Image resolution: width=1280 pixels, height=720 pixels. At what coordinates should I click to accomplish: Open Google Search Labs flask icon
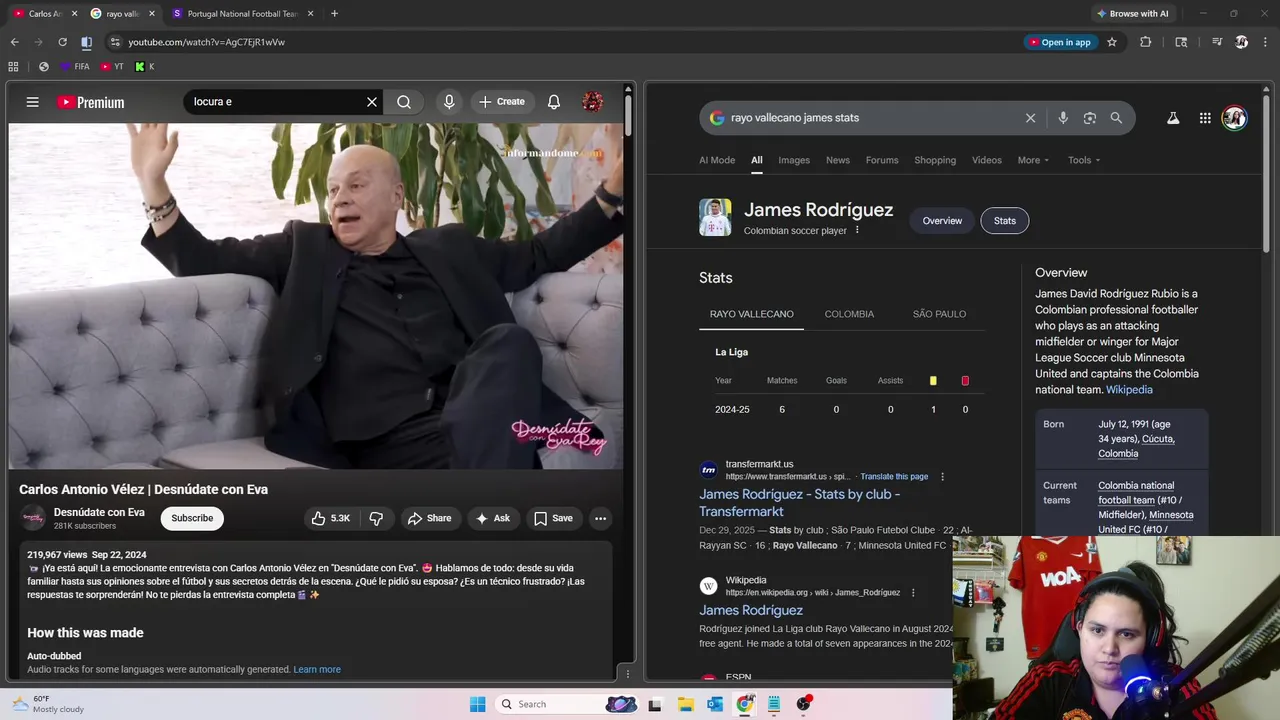coord(1173,118)
